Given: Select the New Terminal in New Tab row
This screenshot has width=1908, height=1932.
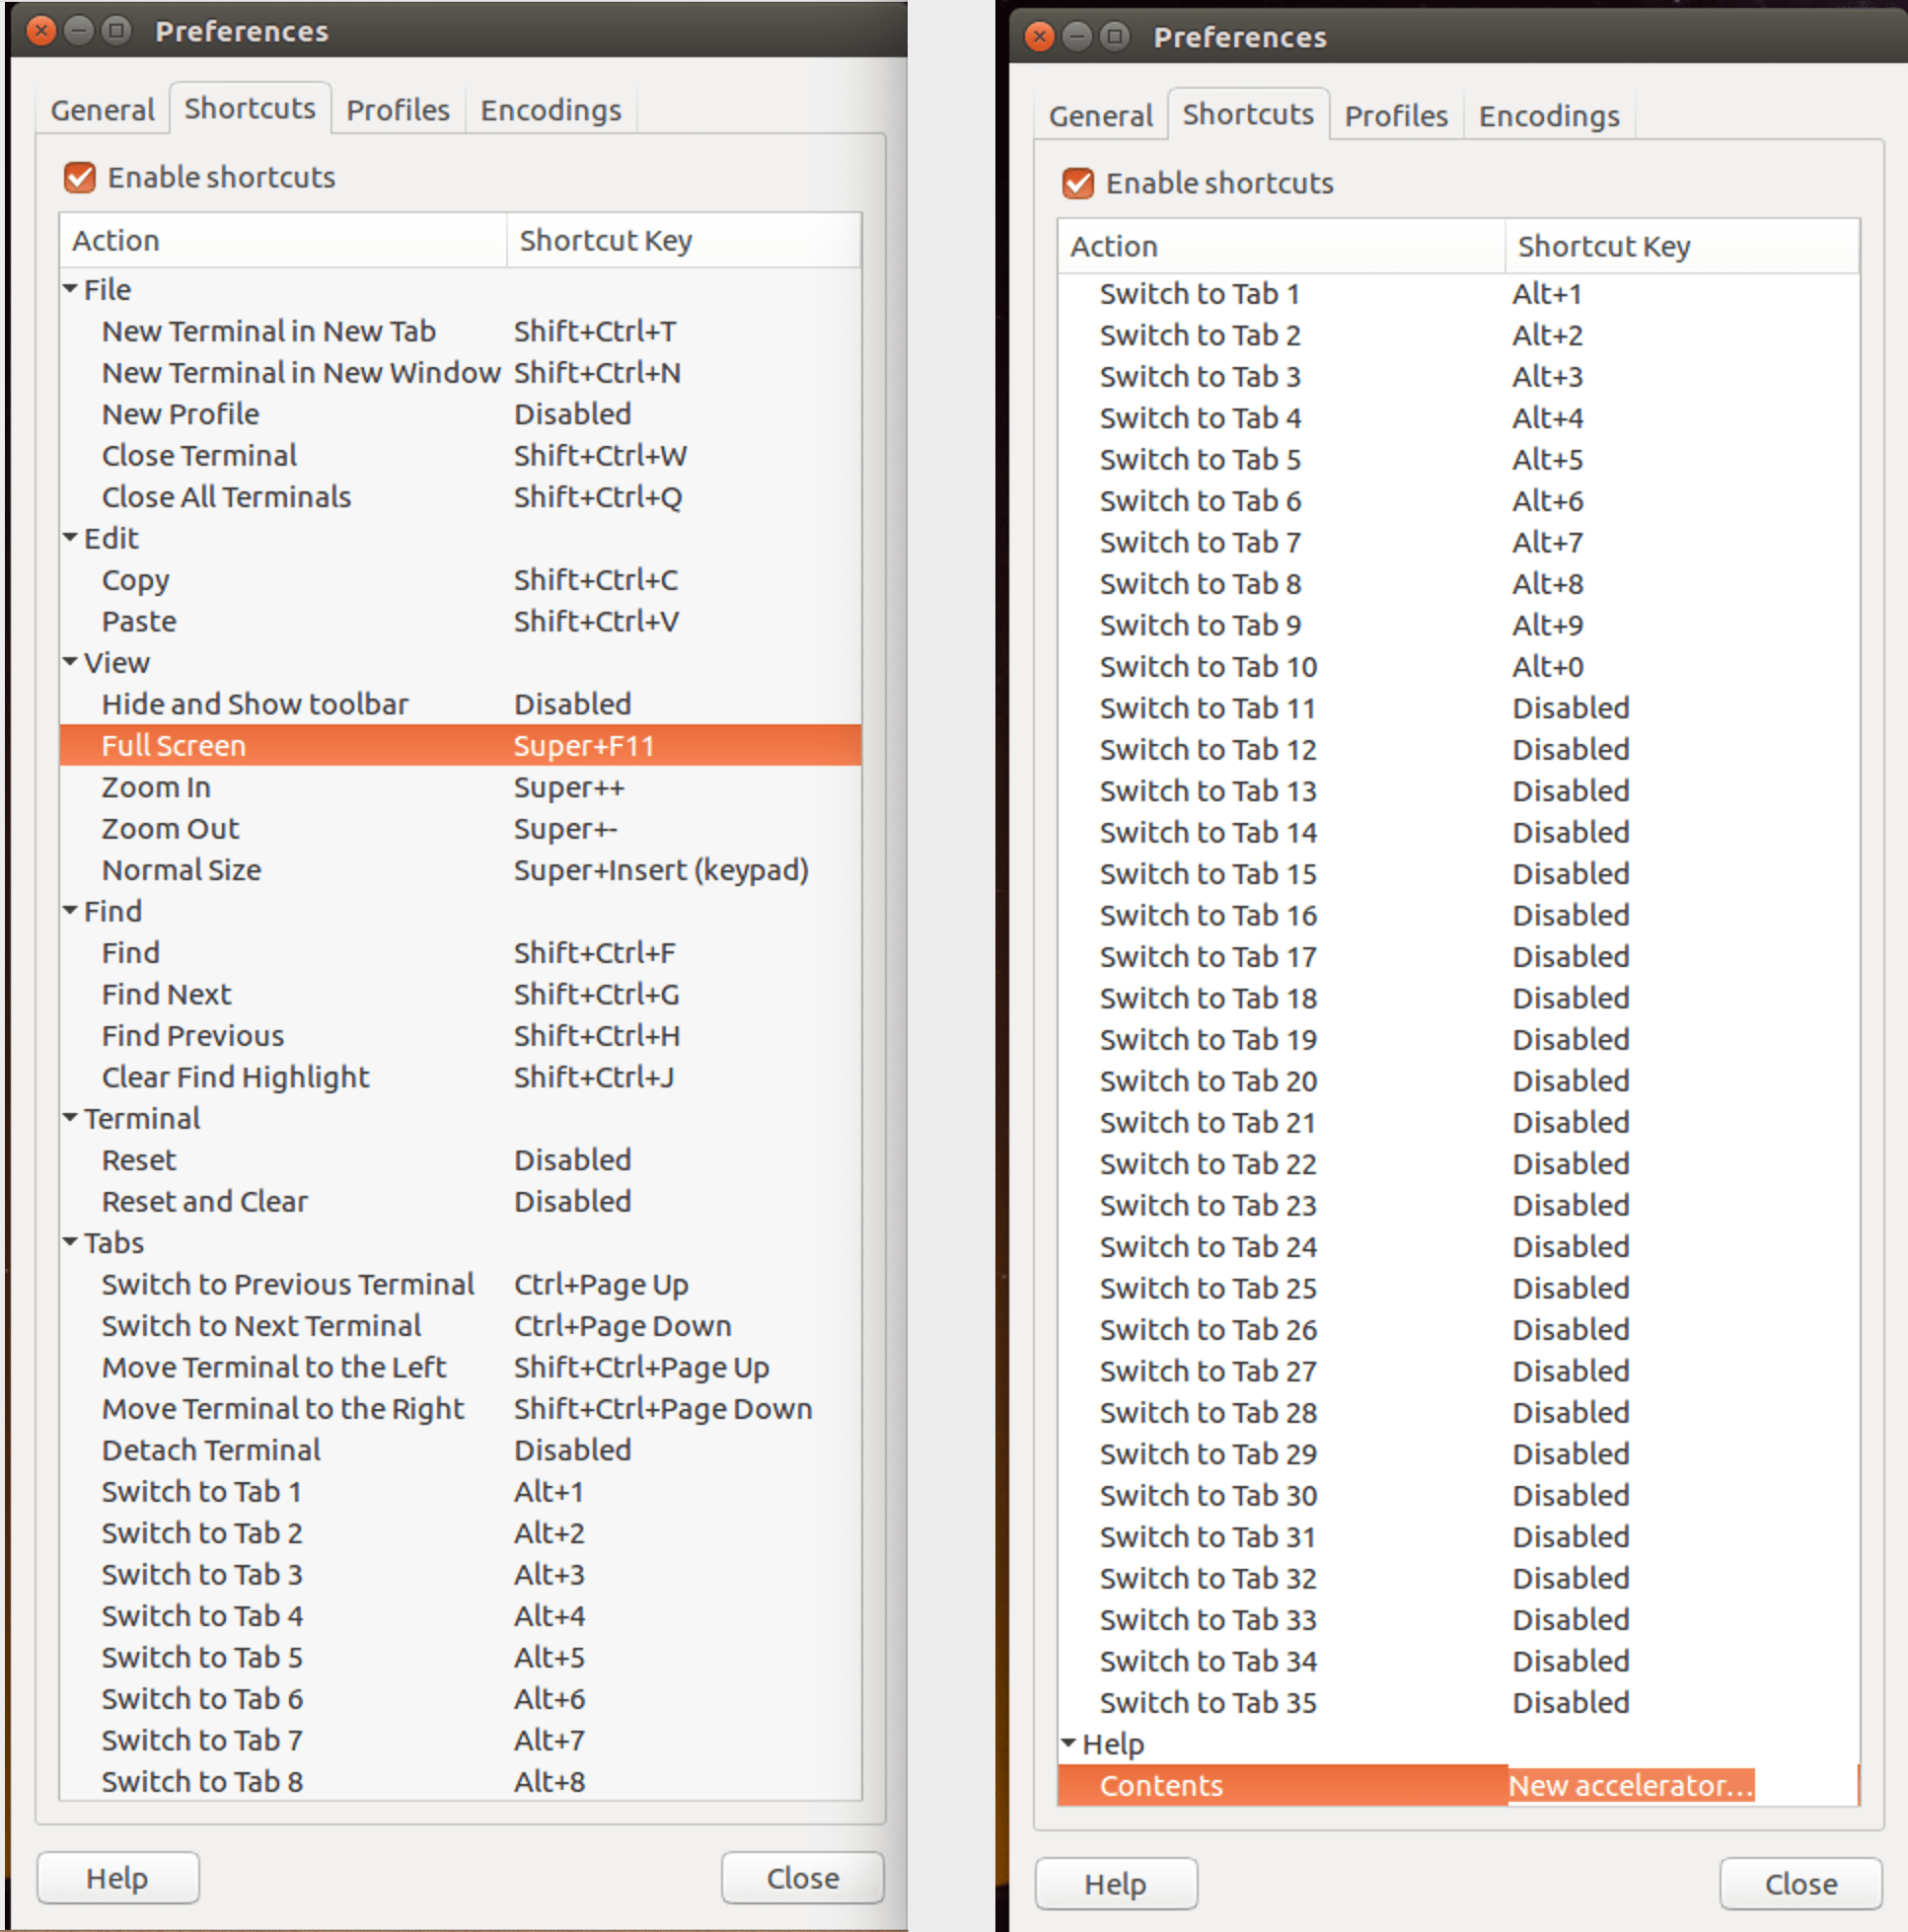Looking at the screenshot, I should (460, 331).
